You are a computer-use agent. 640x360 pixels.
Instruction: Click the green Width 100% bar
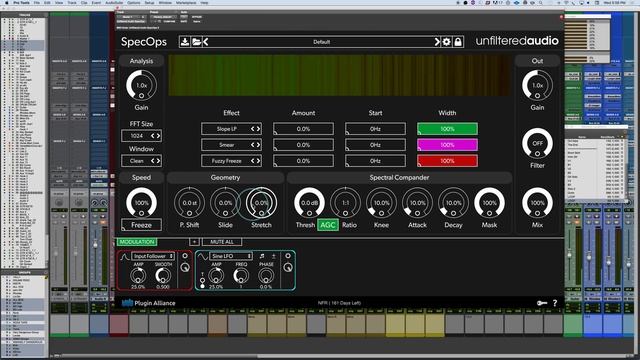[447, 129]
